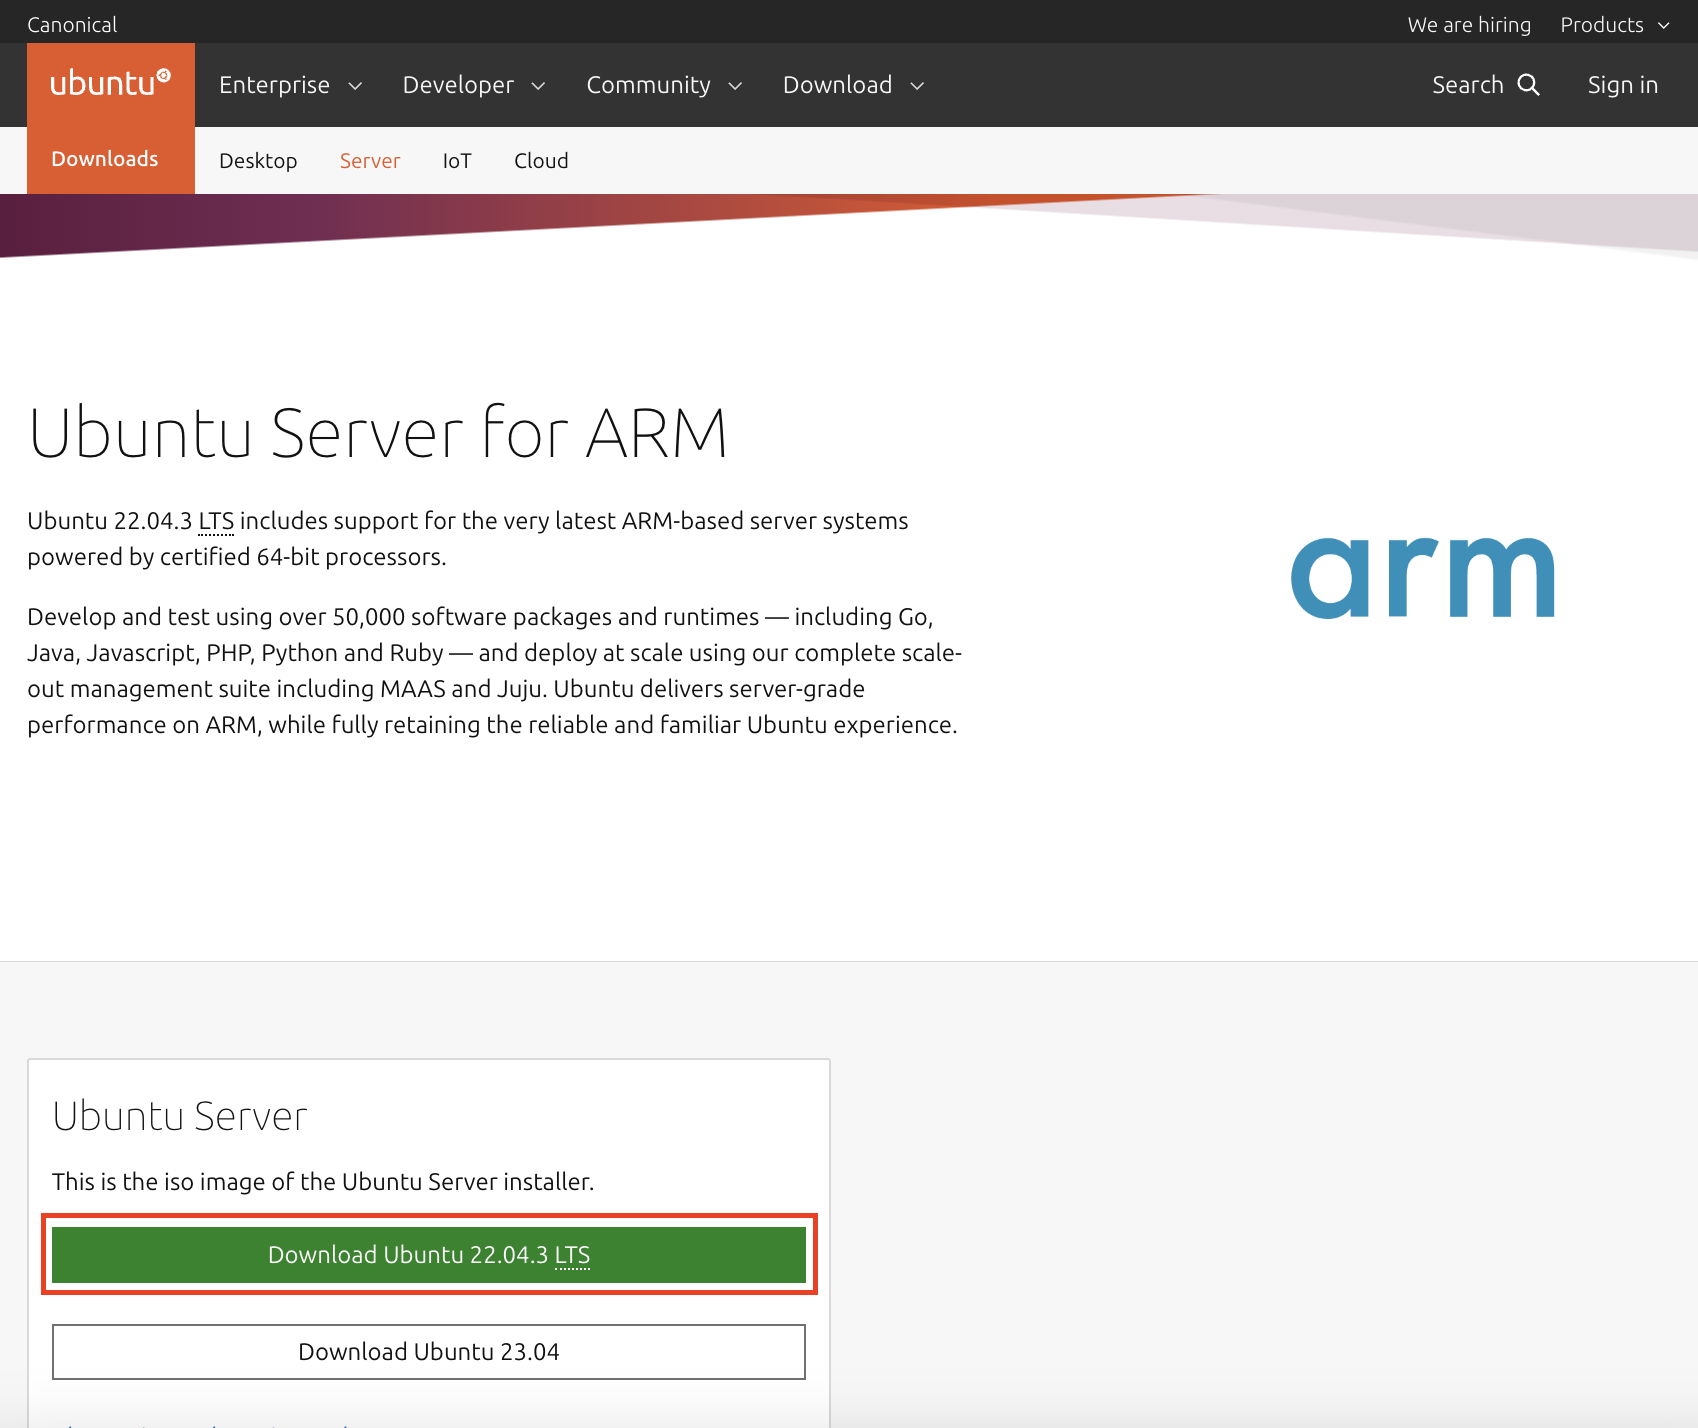The height and width of the screenshot is (1428, 1698).
Task: Open the Products menu label
Action: pyautogui.click(x=1602, y=24)
